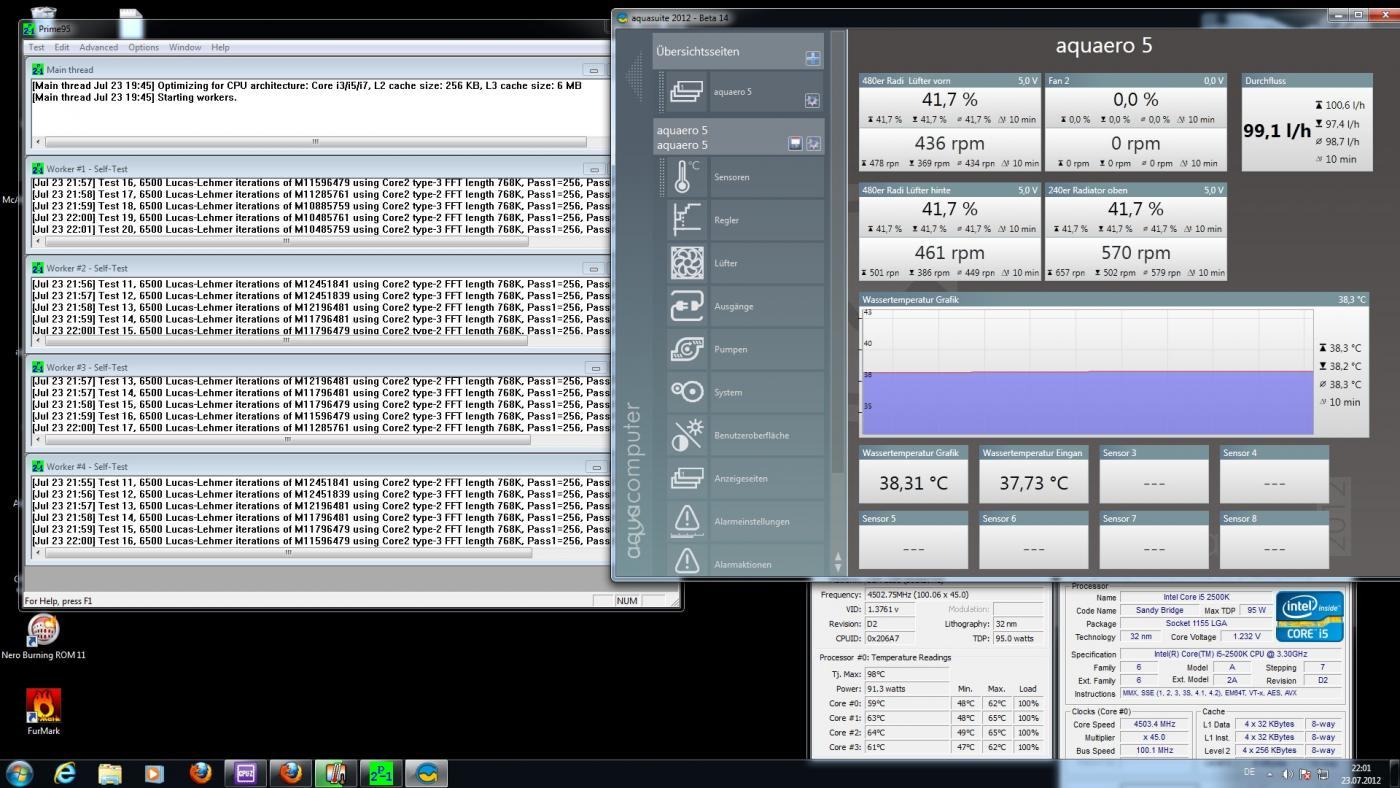Click the DE language indicator in the tray

pyautogui.click(x=1249, y=772)
